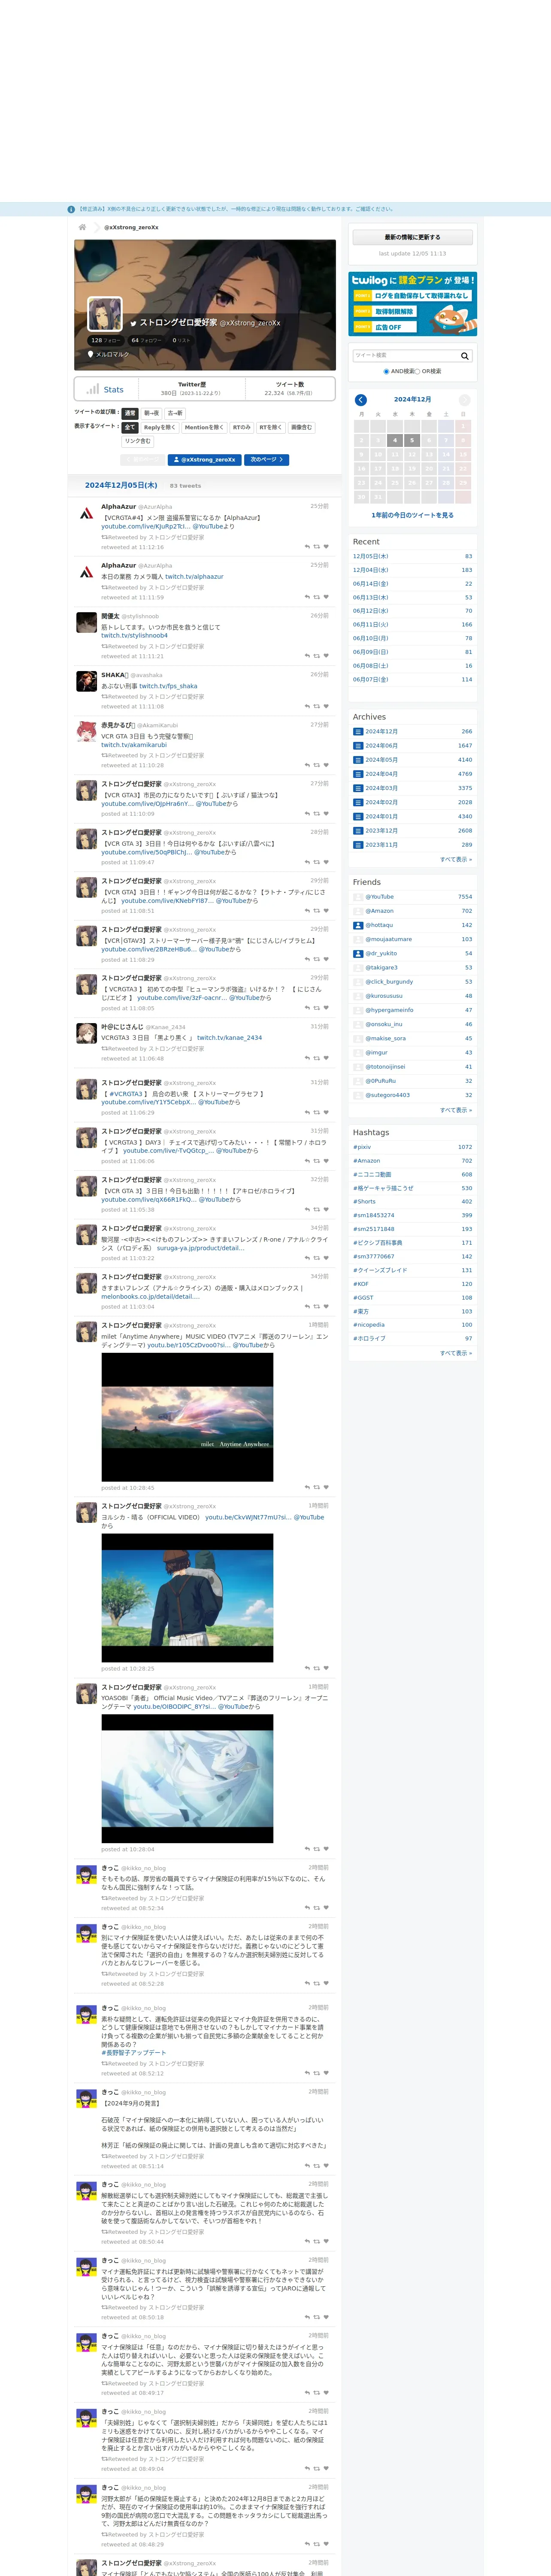Select filter RTを除く
551x2576 pixels.
click(x=271, y=427)
